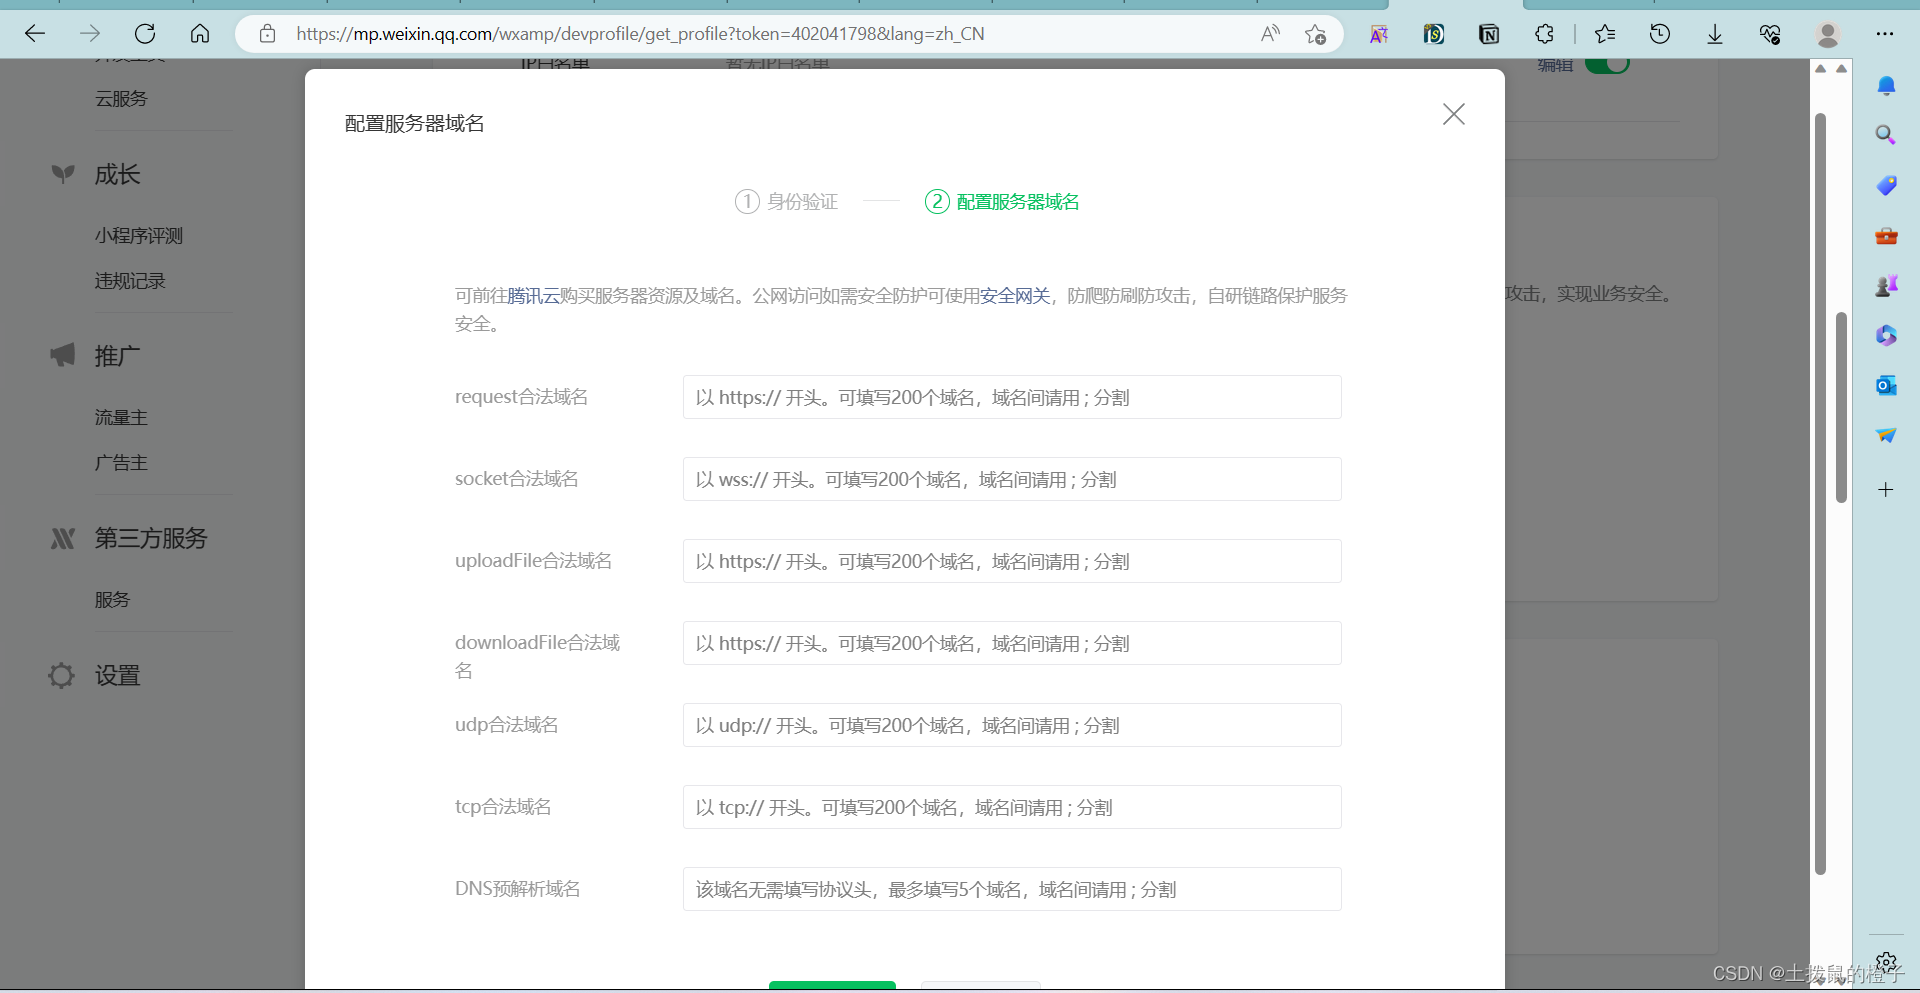Open the downloads arrow icon
This screenshot has height=993, width=1920.
pyautogui.click(x=1715, y=34)
